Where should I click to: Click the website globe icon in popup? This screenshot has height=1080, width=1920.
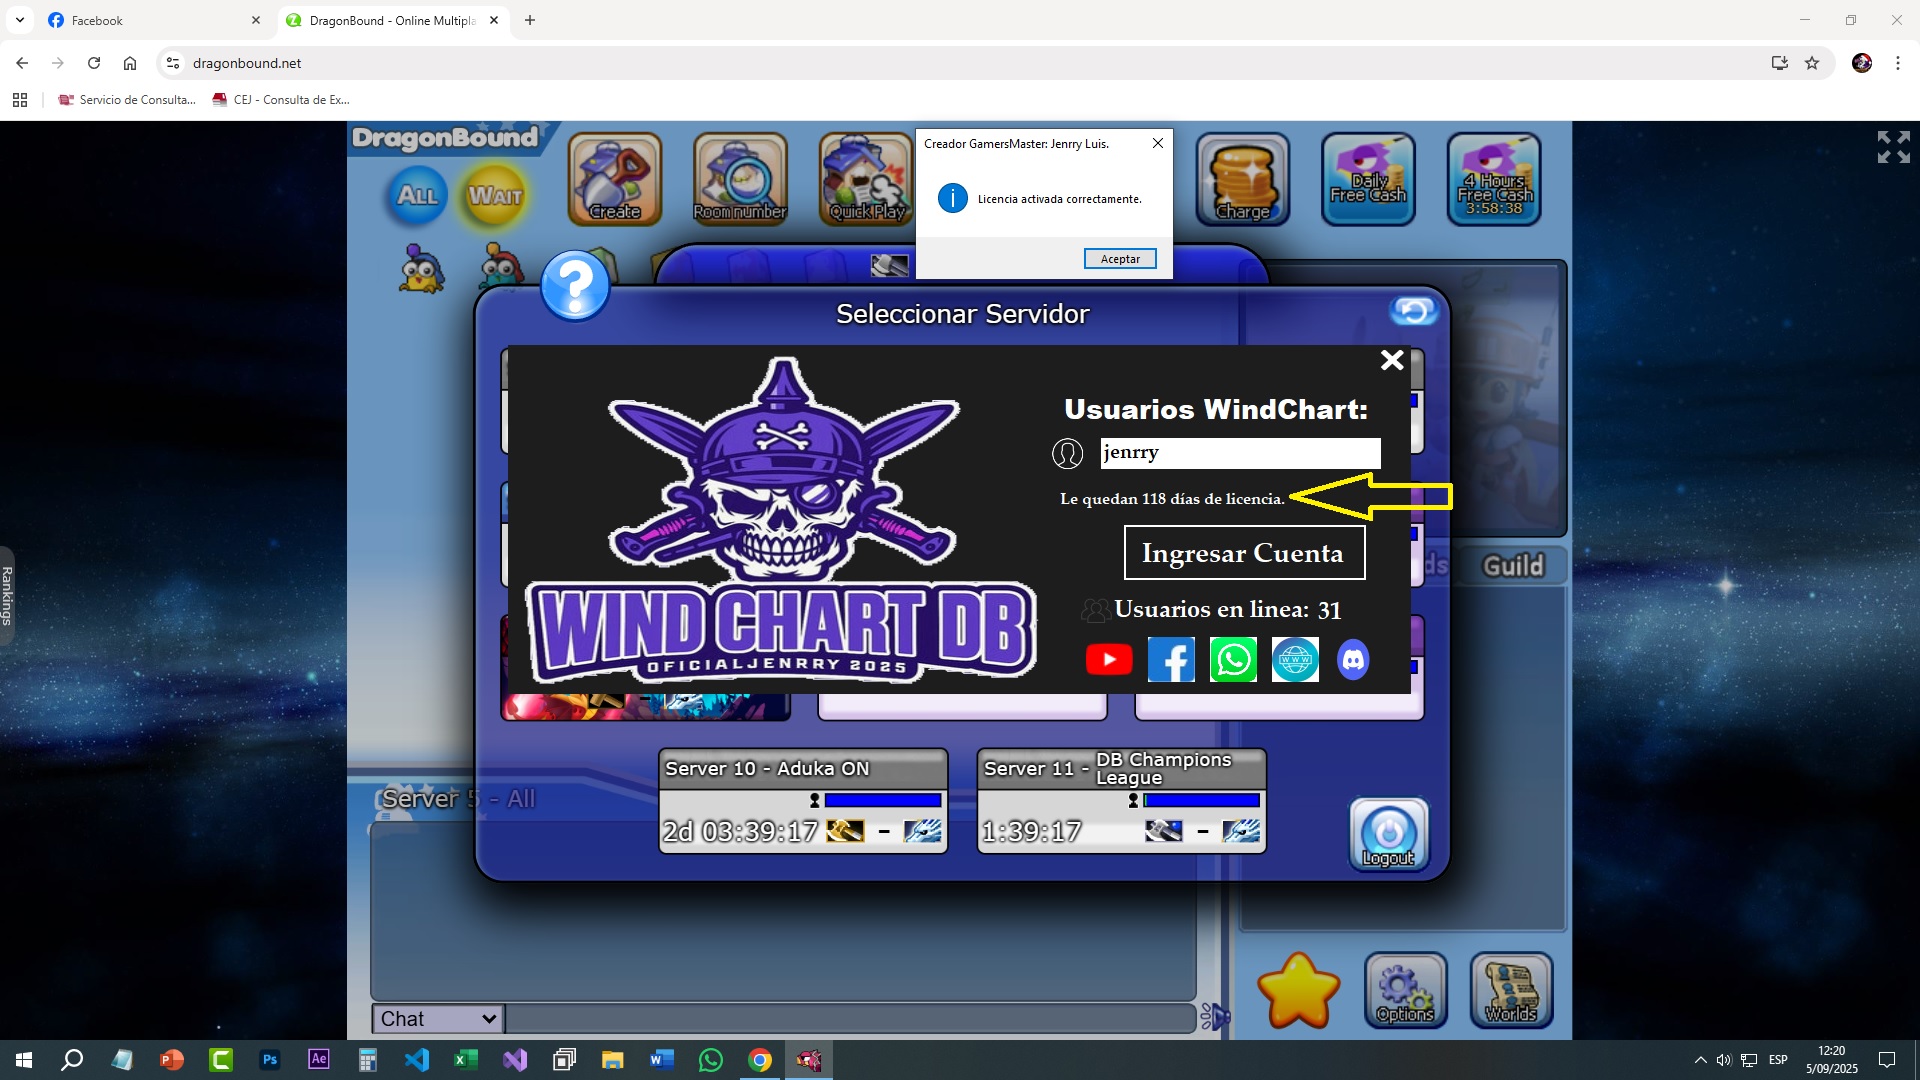(1295, 660)
